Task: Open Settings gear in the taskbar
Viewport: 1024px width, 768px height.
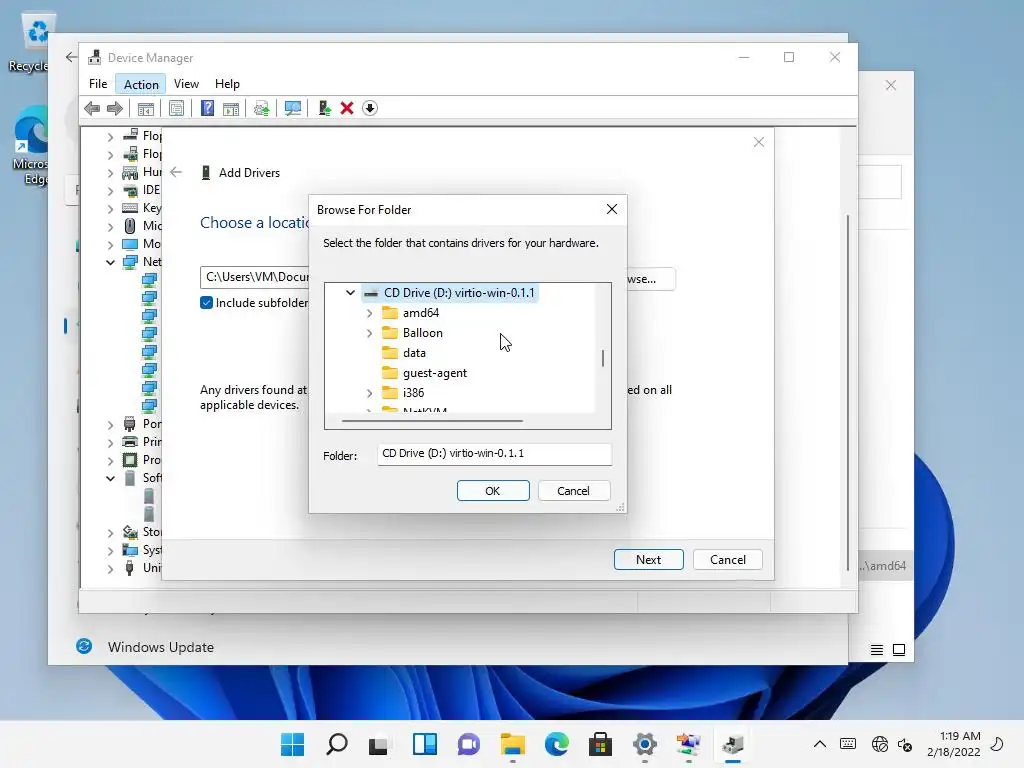Action: tap(645, 744)
